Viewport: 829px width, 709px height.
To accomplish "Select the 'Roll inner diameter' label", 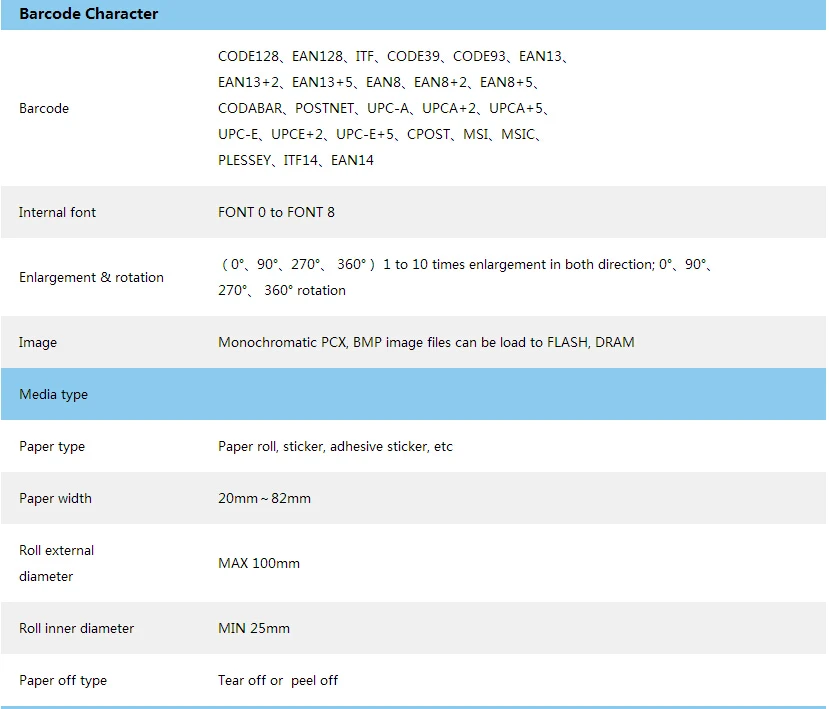I will [77, 628].
